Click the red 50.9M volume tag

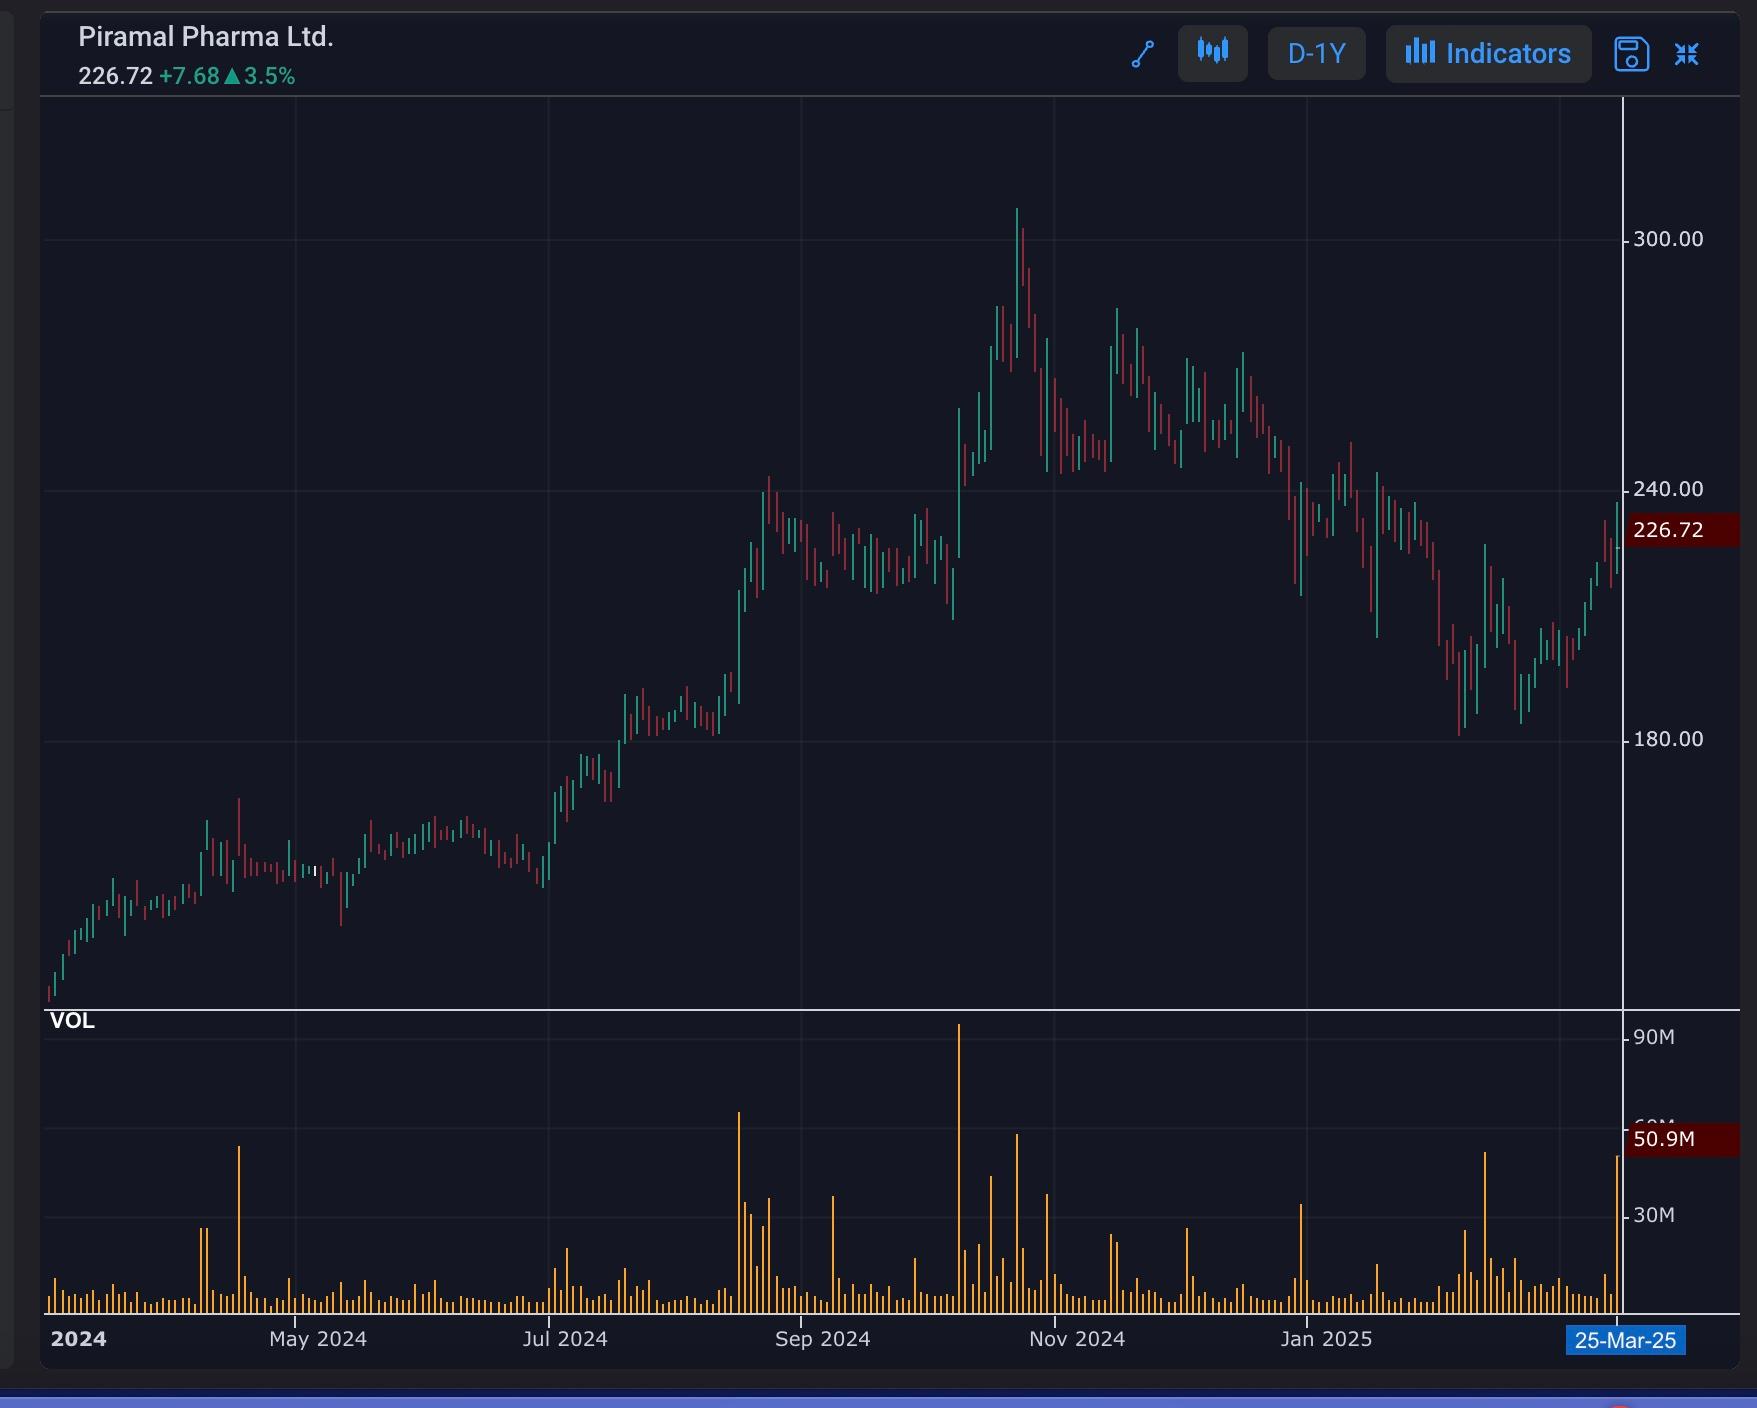[x=1682, y=1139]
